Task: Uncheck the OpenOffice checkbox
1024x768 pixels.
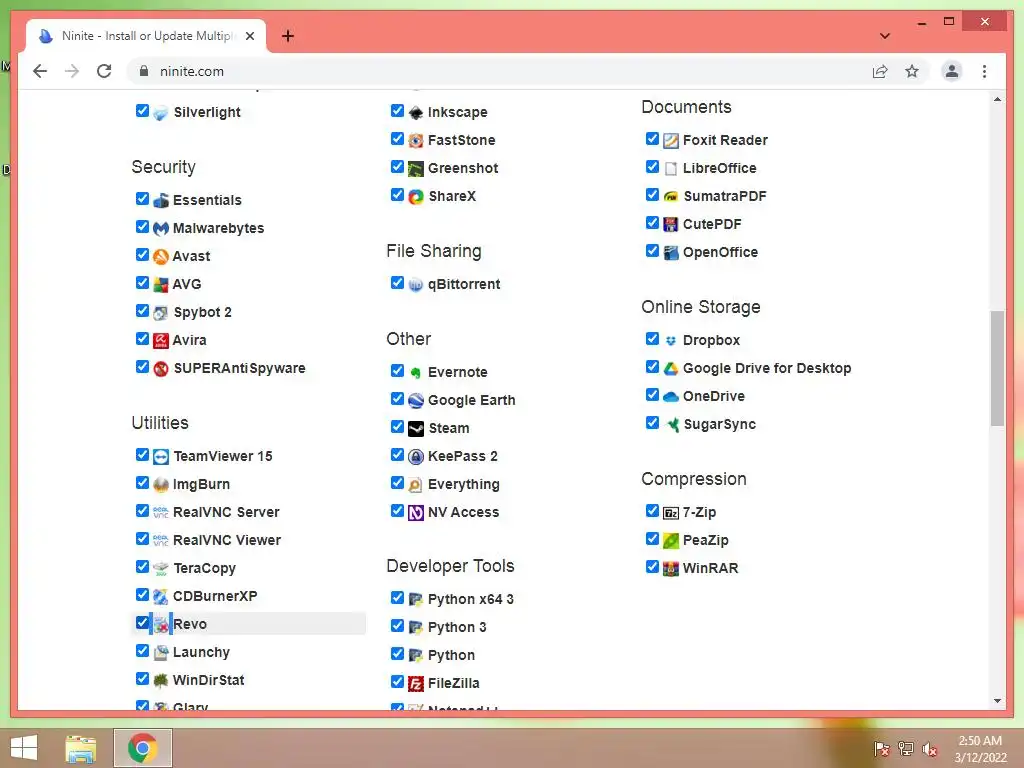Action: coord(652,250)
